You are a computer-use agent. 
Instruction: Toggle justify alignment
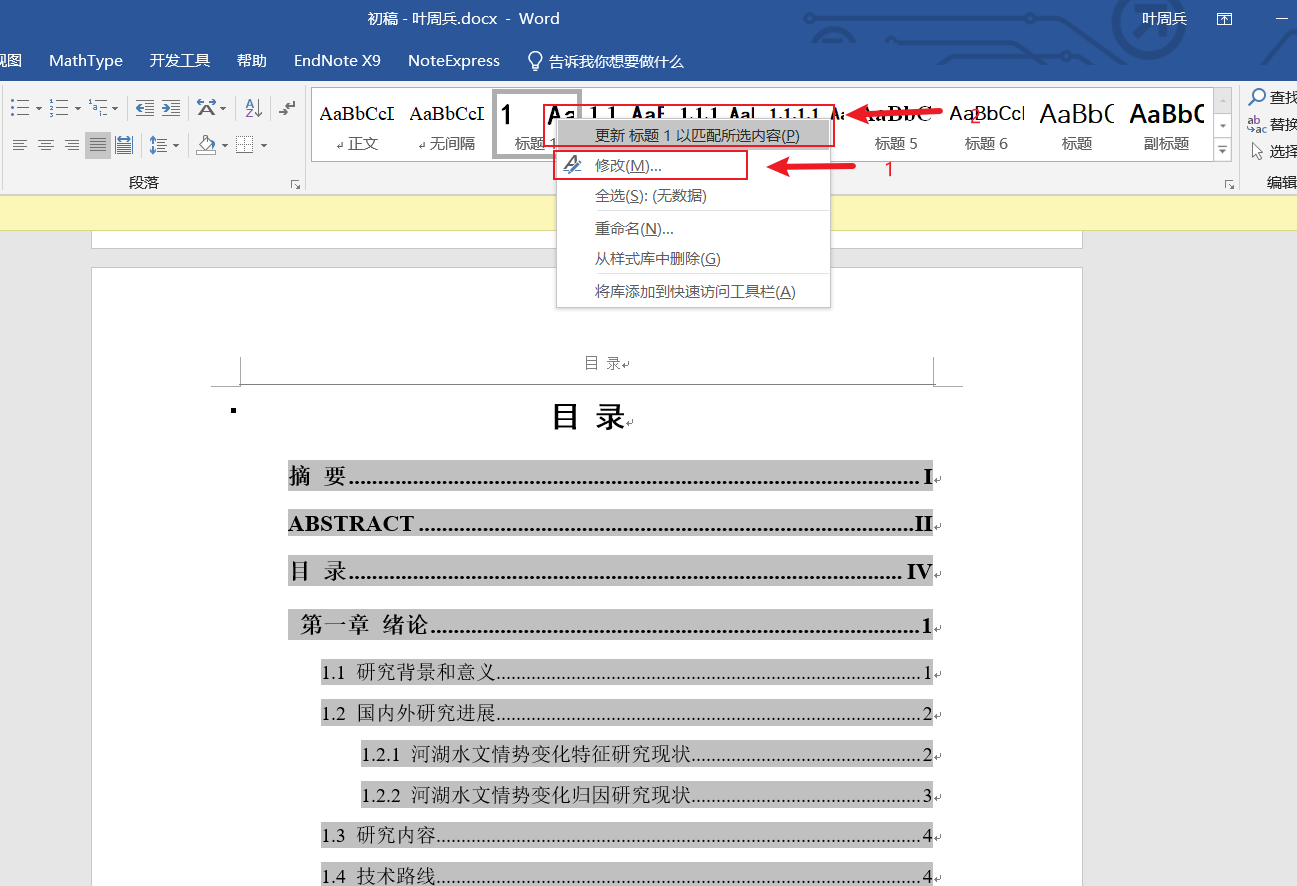click(98, 146)
